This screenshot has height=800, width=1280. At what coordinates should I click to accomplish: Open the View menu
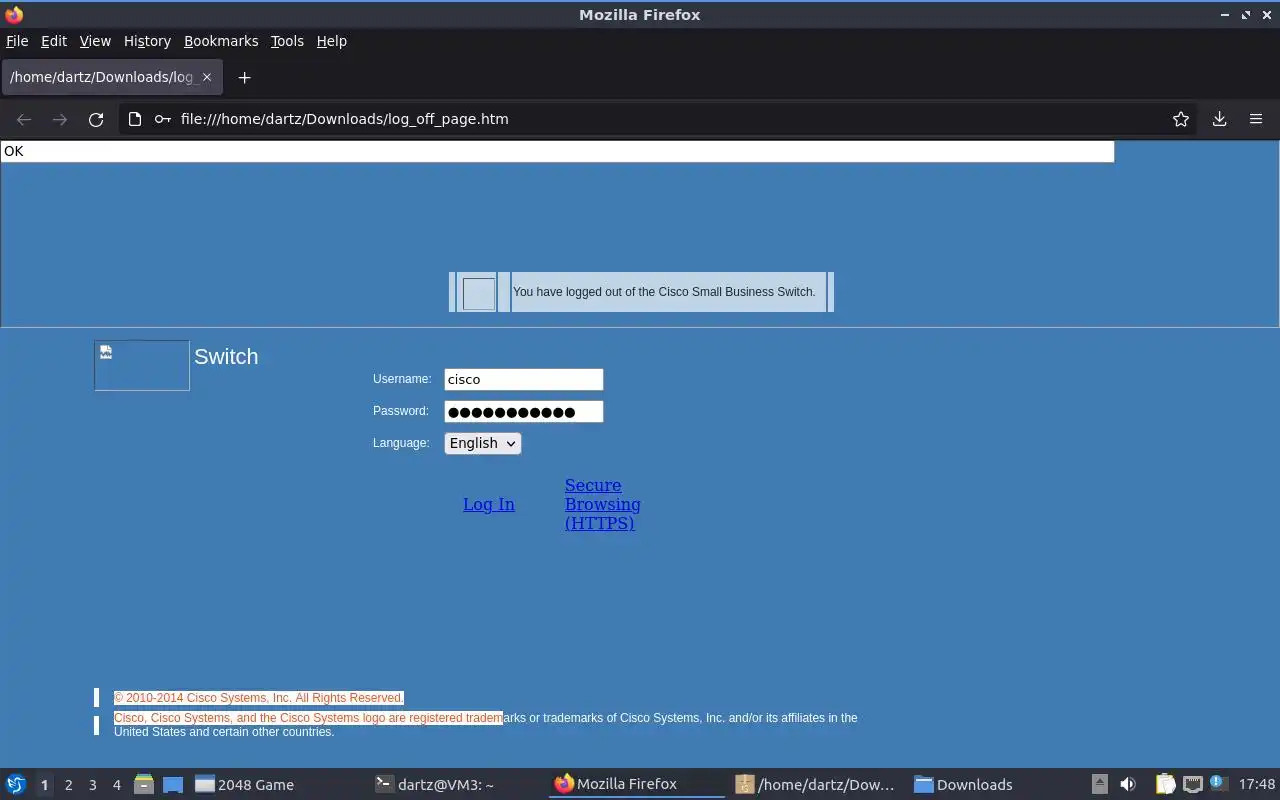[95, 41]
